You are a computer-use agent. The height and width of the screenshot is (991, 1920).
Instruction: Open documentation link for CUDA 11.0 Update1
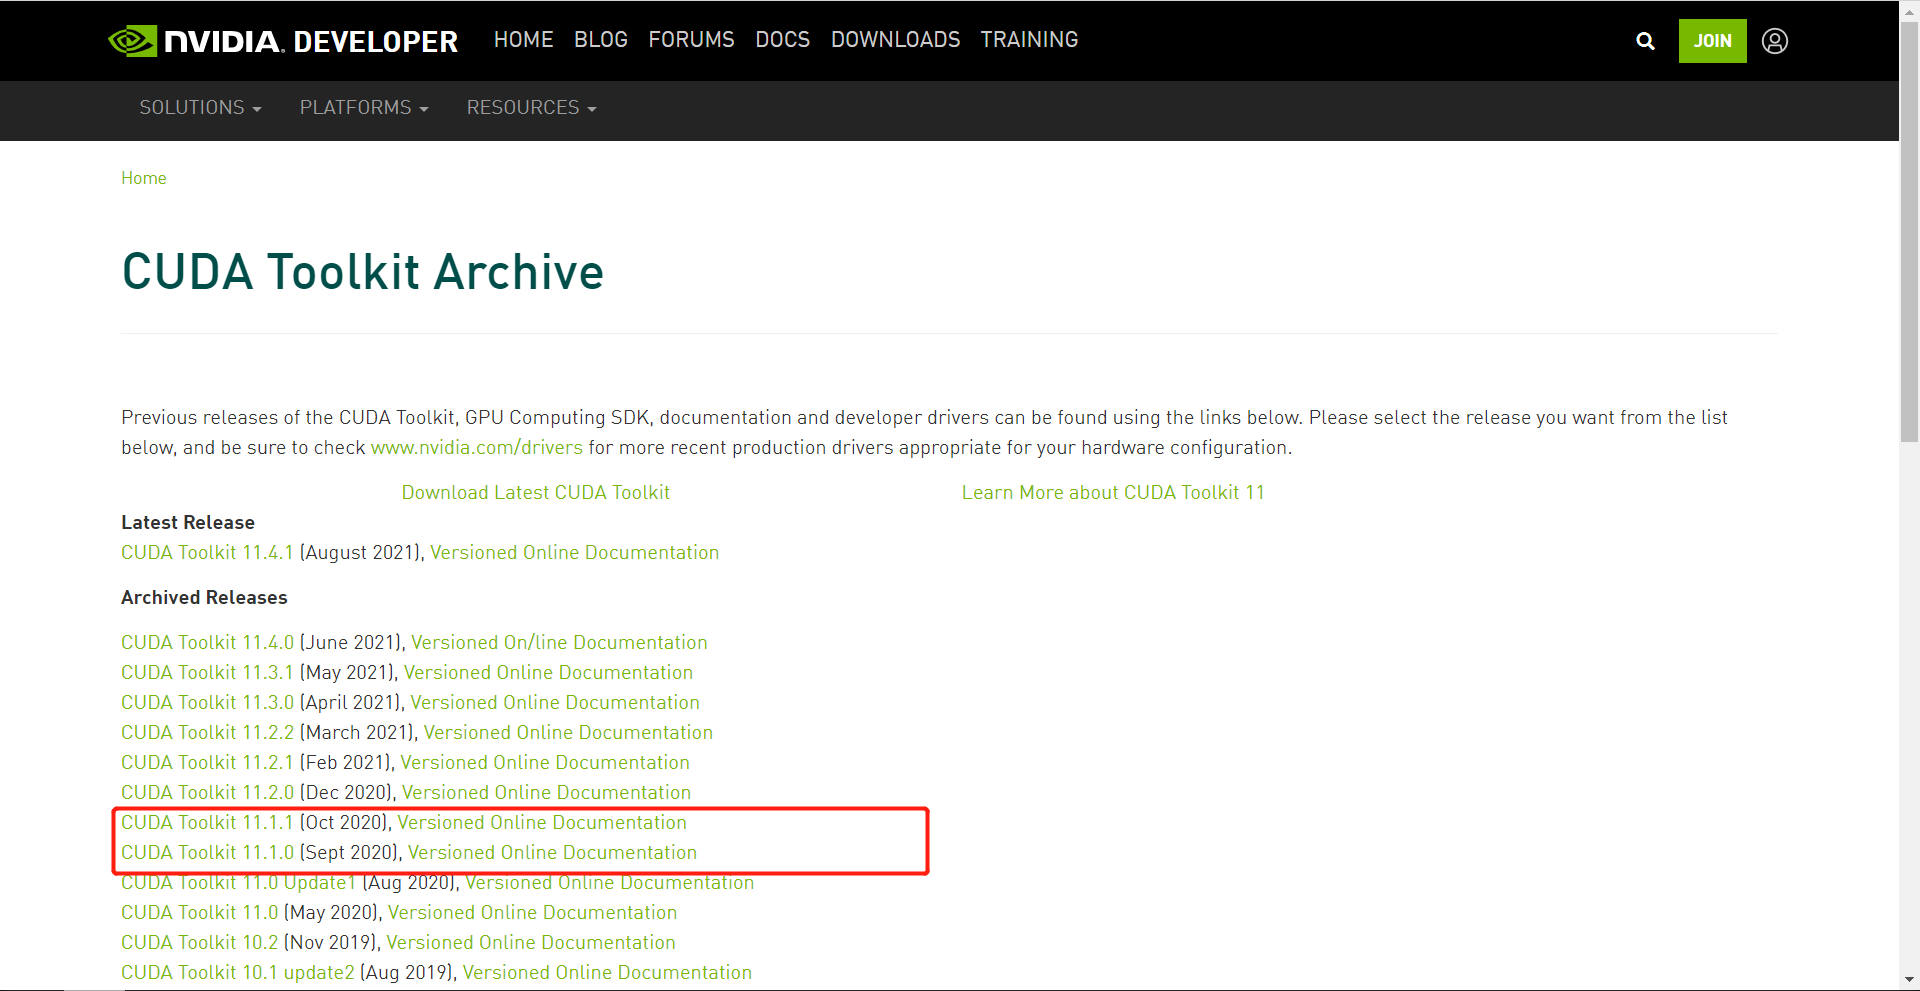[x=609, y=883]
